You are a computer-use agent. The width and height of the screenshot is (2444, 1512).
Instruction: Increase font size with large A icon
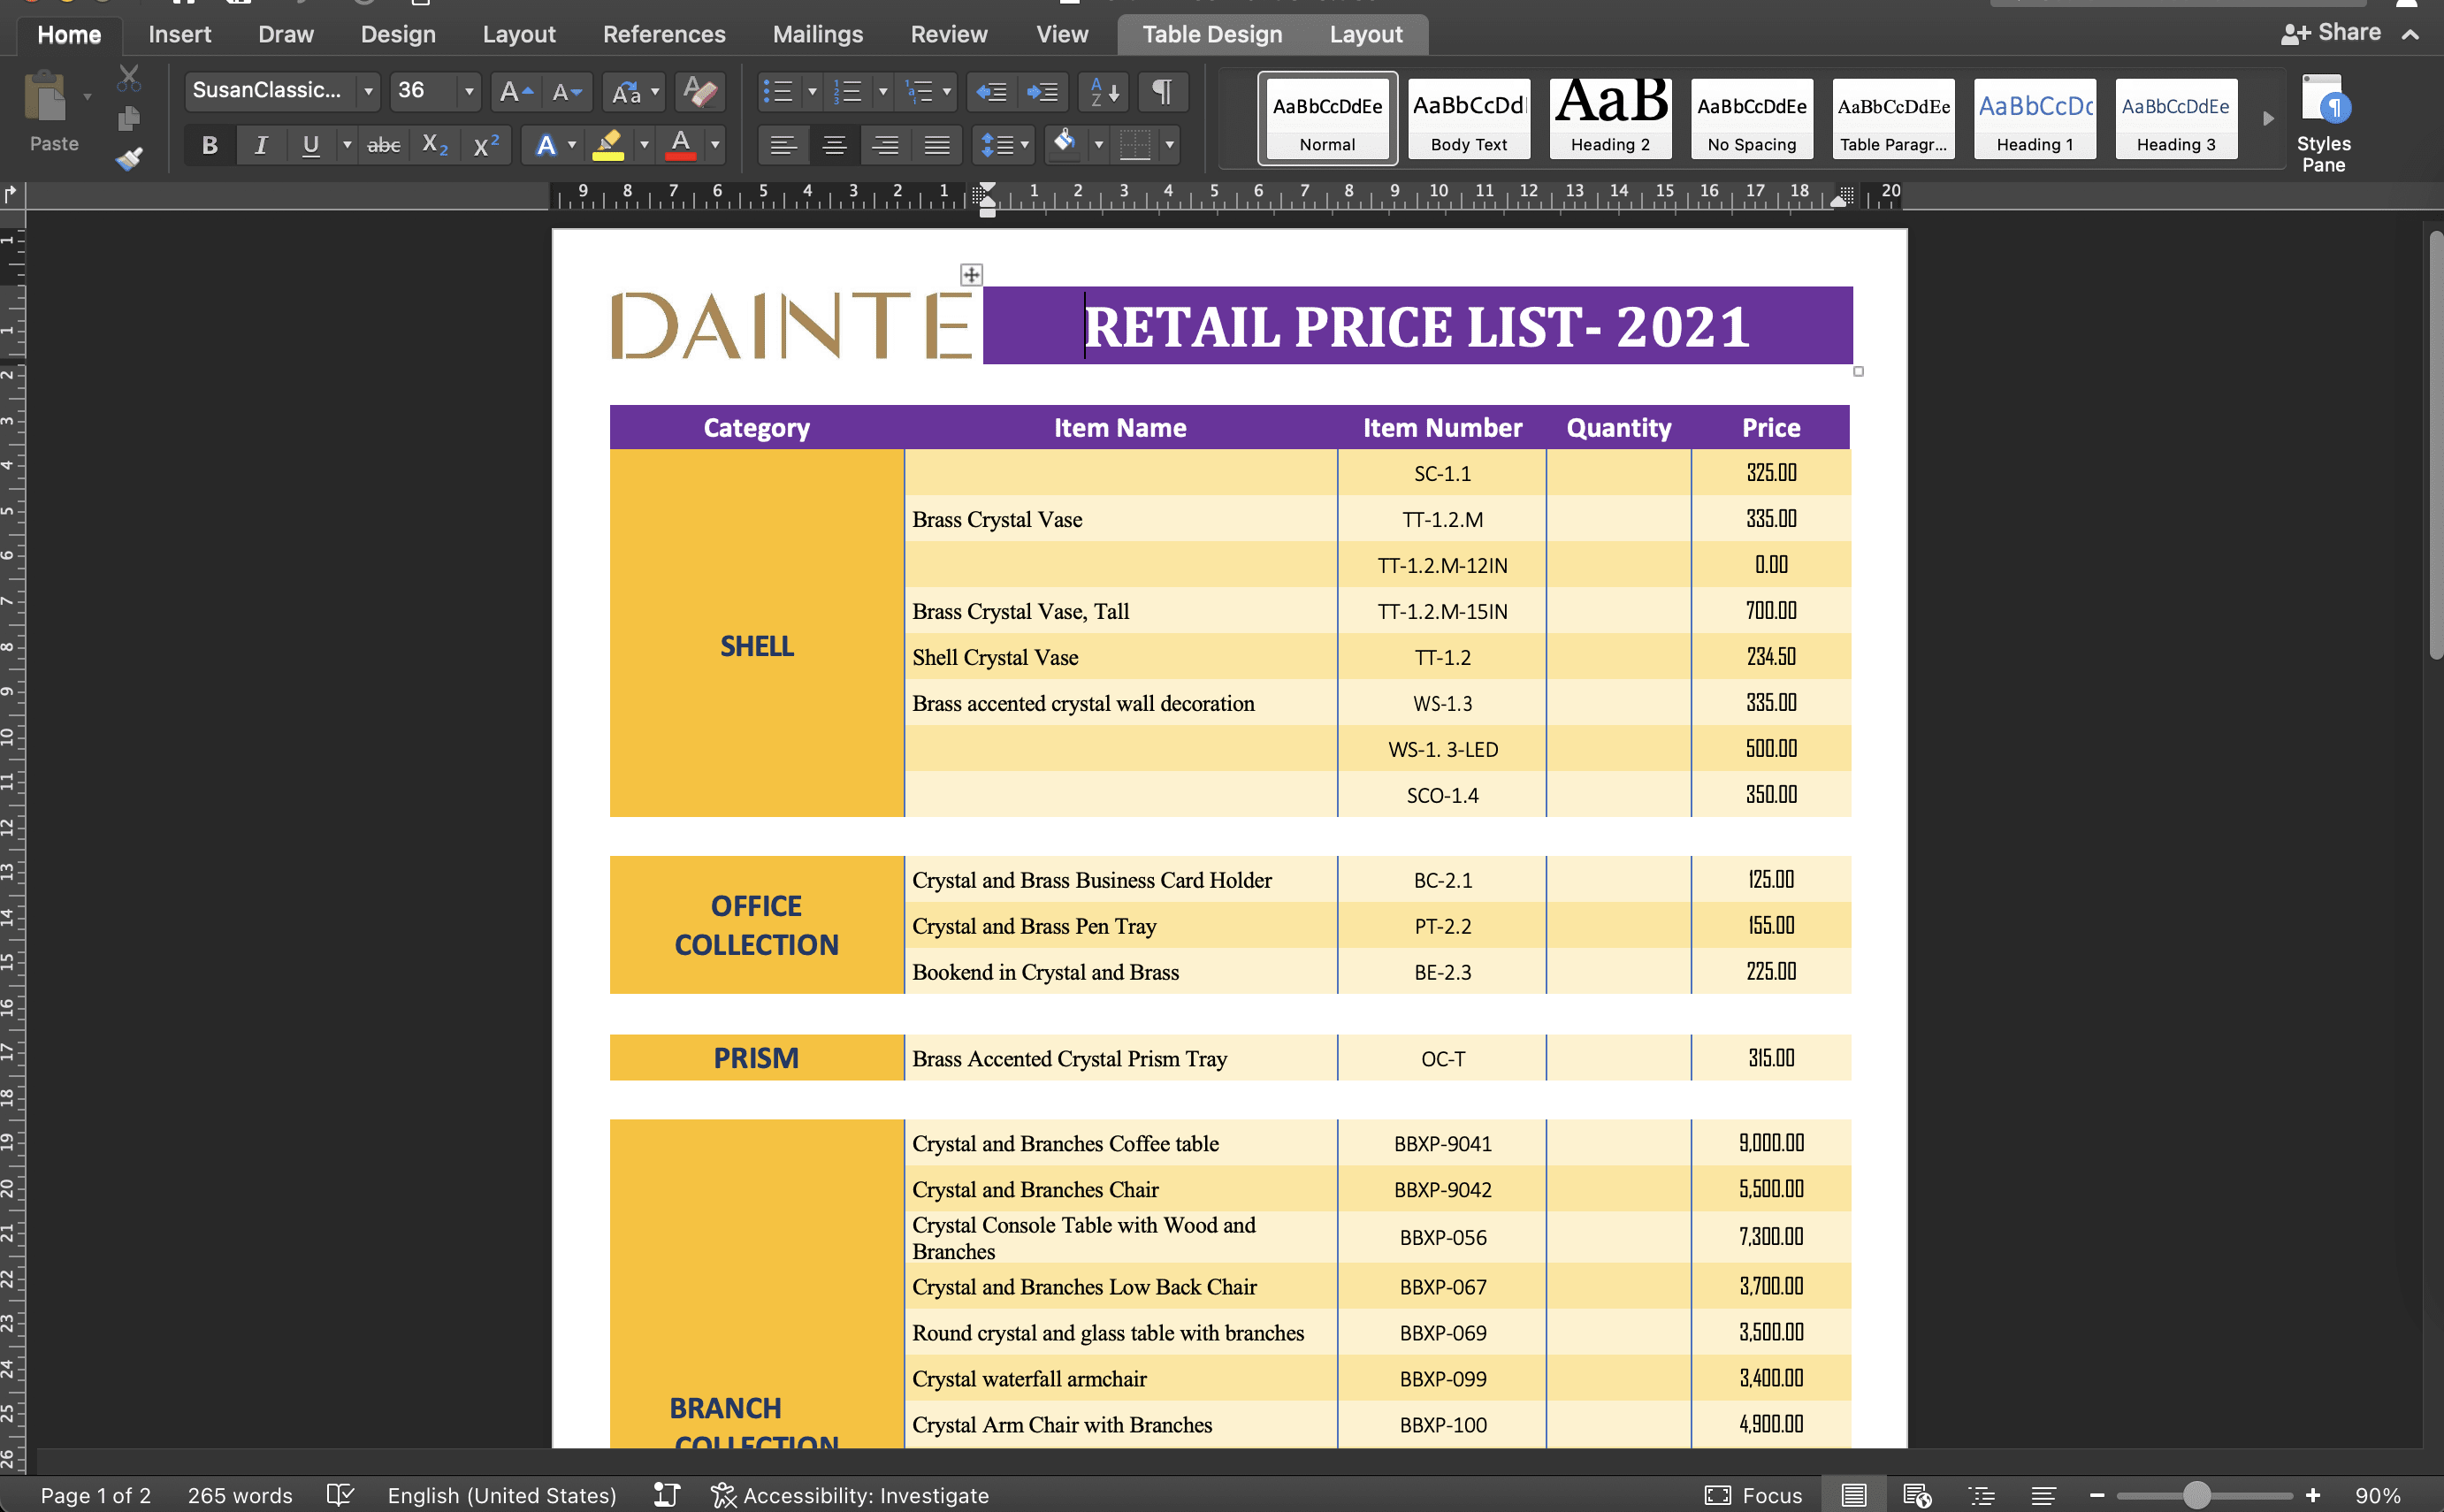pos(516,92)
